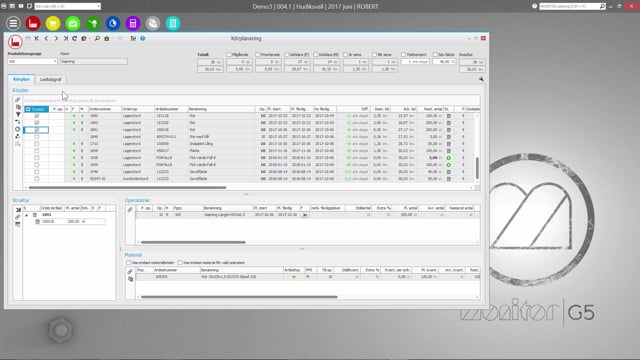
Task: Click the orange tree-structure toolbar icon
Action: pos(133,38)
